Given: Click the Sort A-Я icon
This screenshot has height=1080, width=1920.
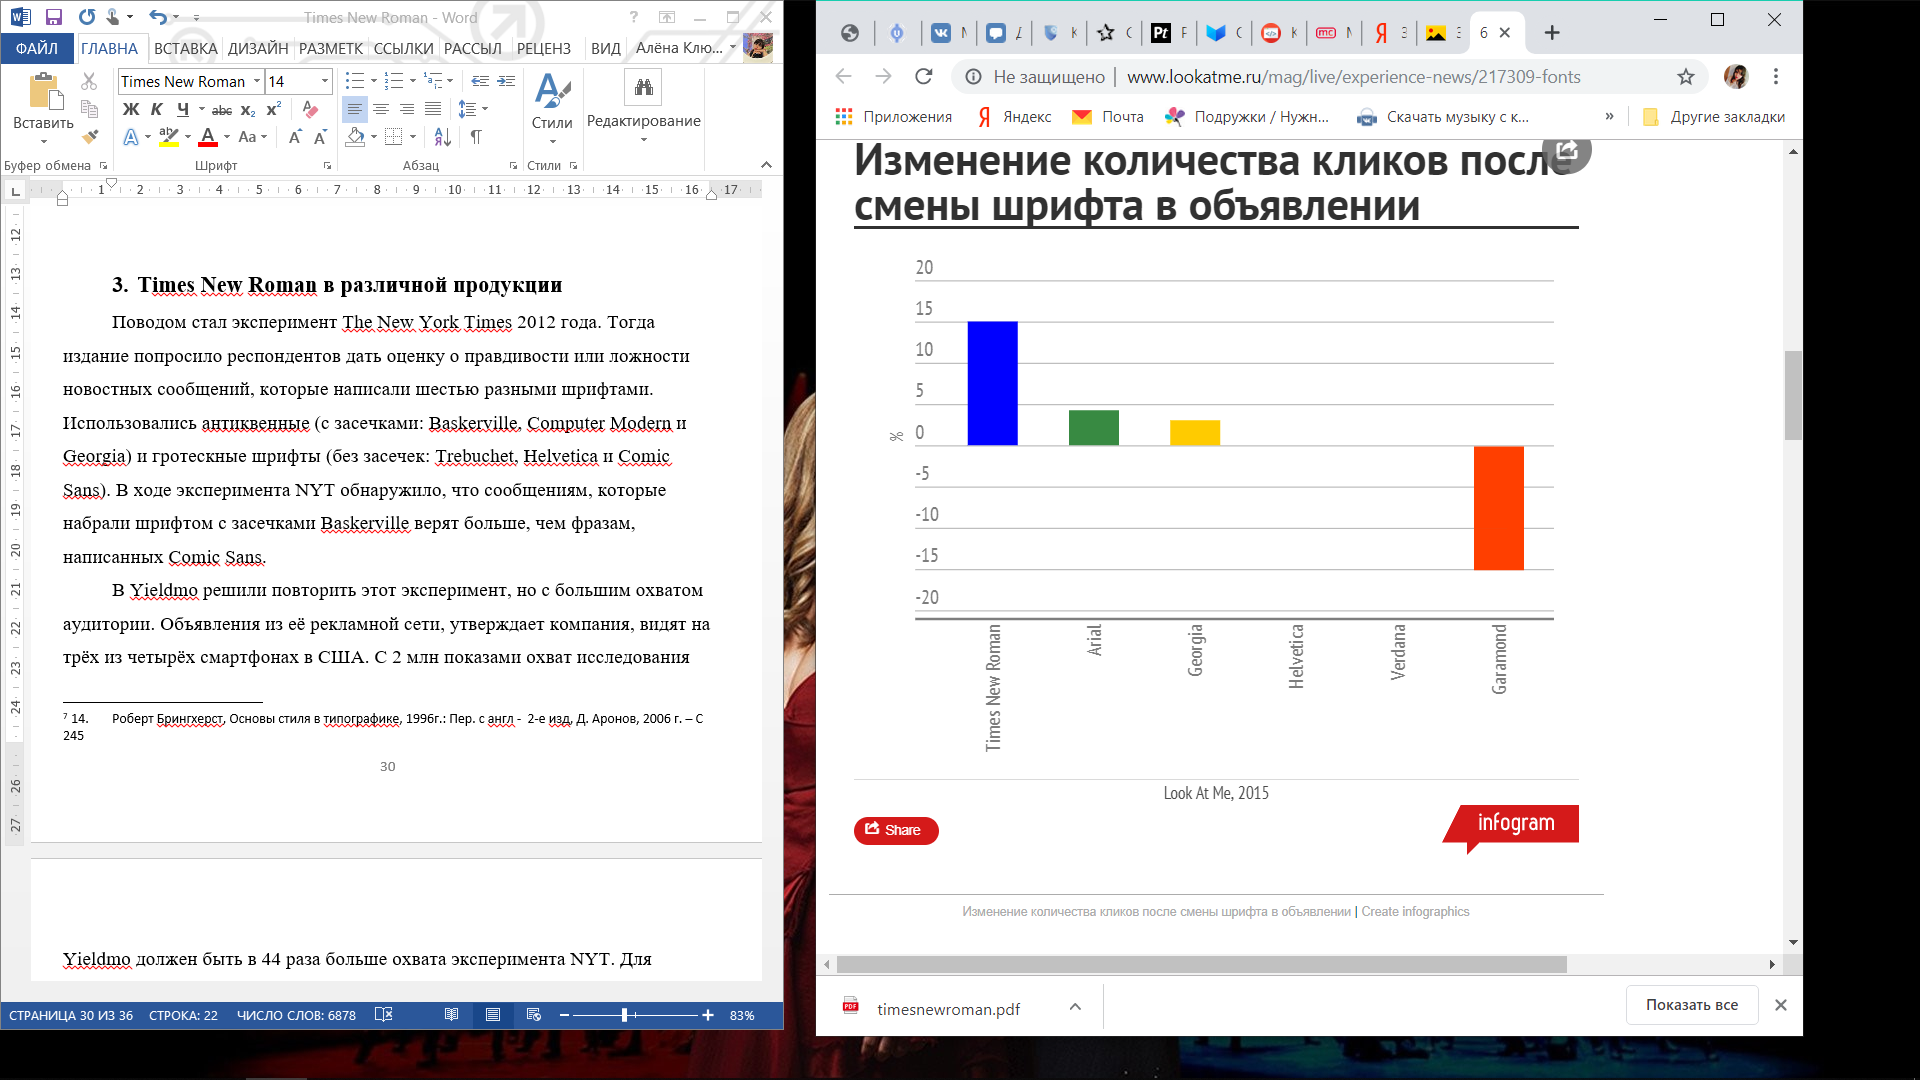Looking at the screenshot, I should pyautogui.click(x=443, y=137).
